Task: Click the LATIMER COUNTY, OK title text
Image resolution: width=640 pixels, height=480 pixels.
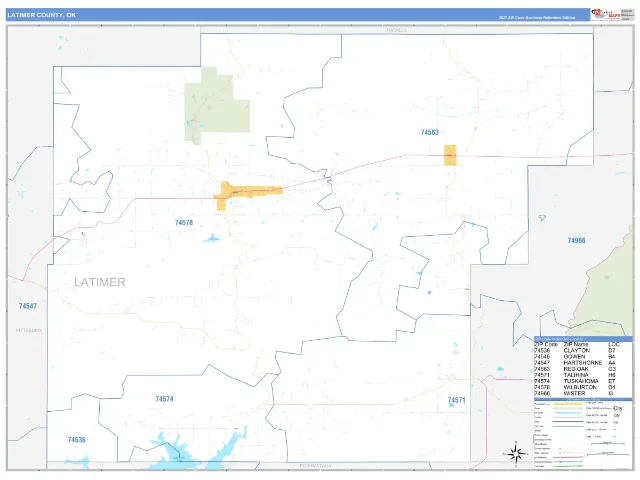Action: (x=41, y=15)
